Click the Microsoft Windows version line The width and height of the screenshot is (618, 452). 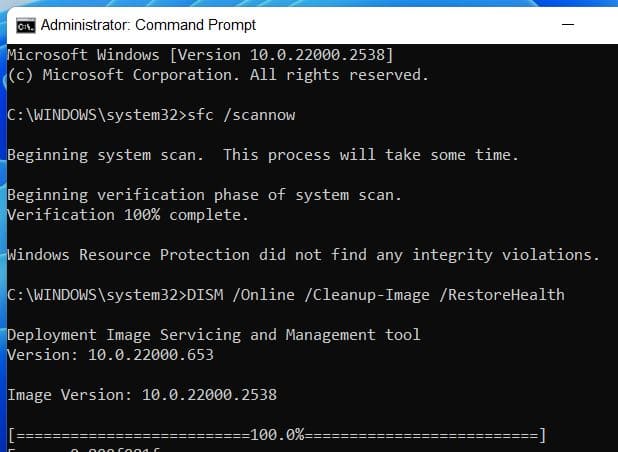pyautogui.click(x=200, y=55)
